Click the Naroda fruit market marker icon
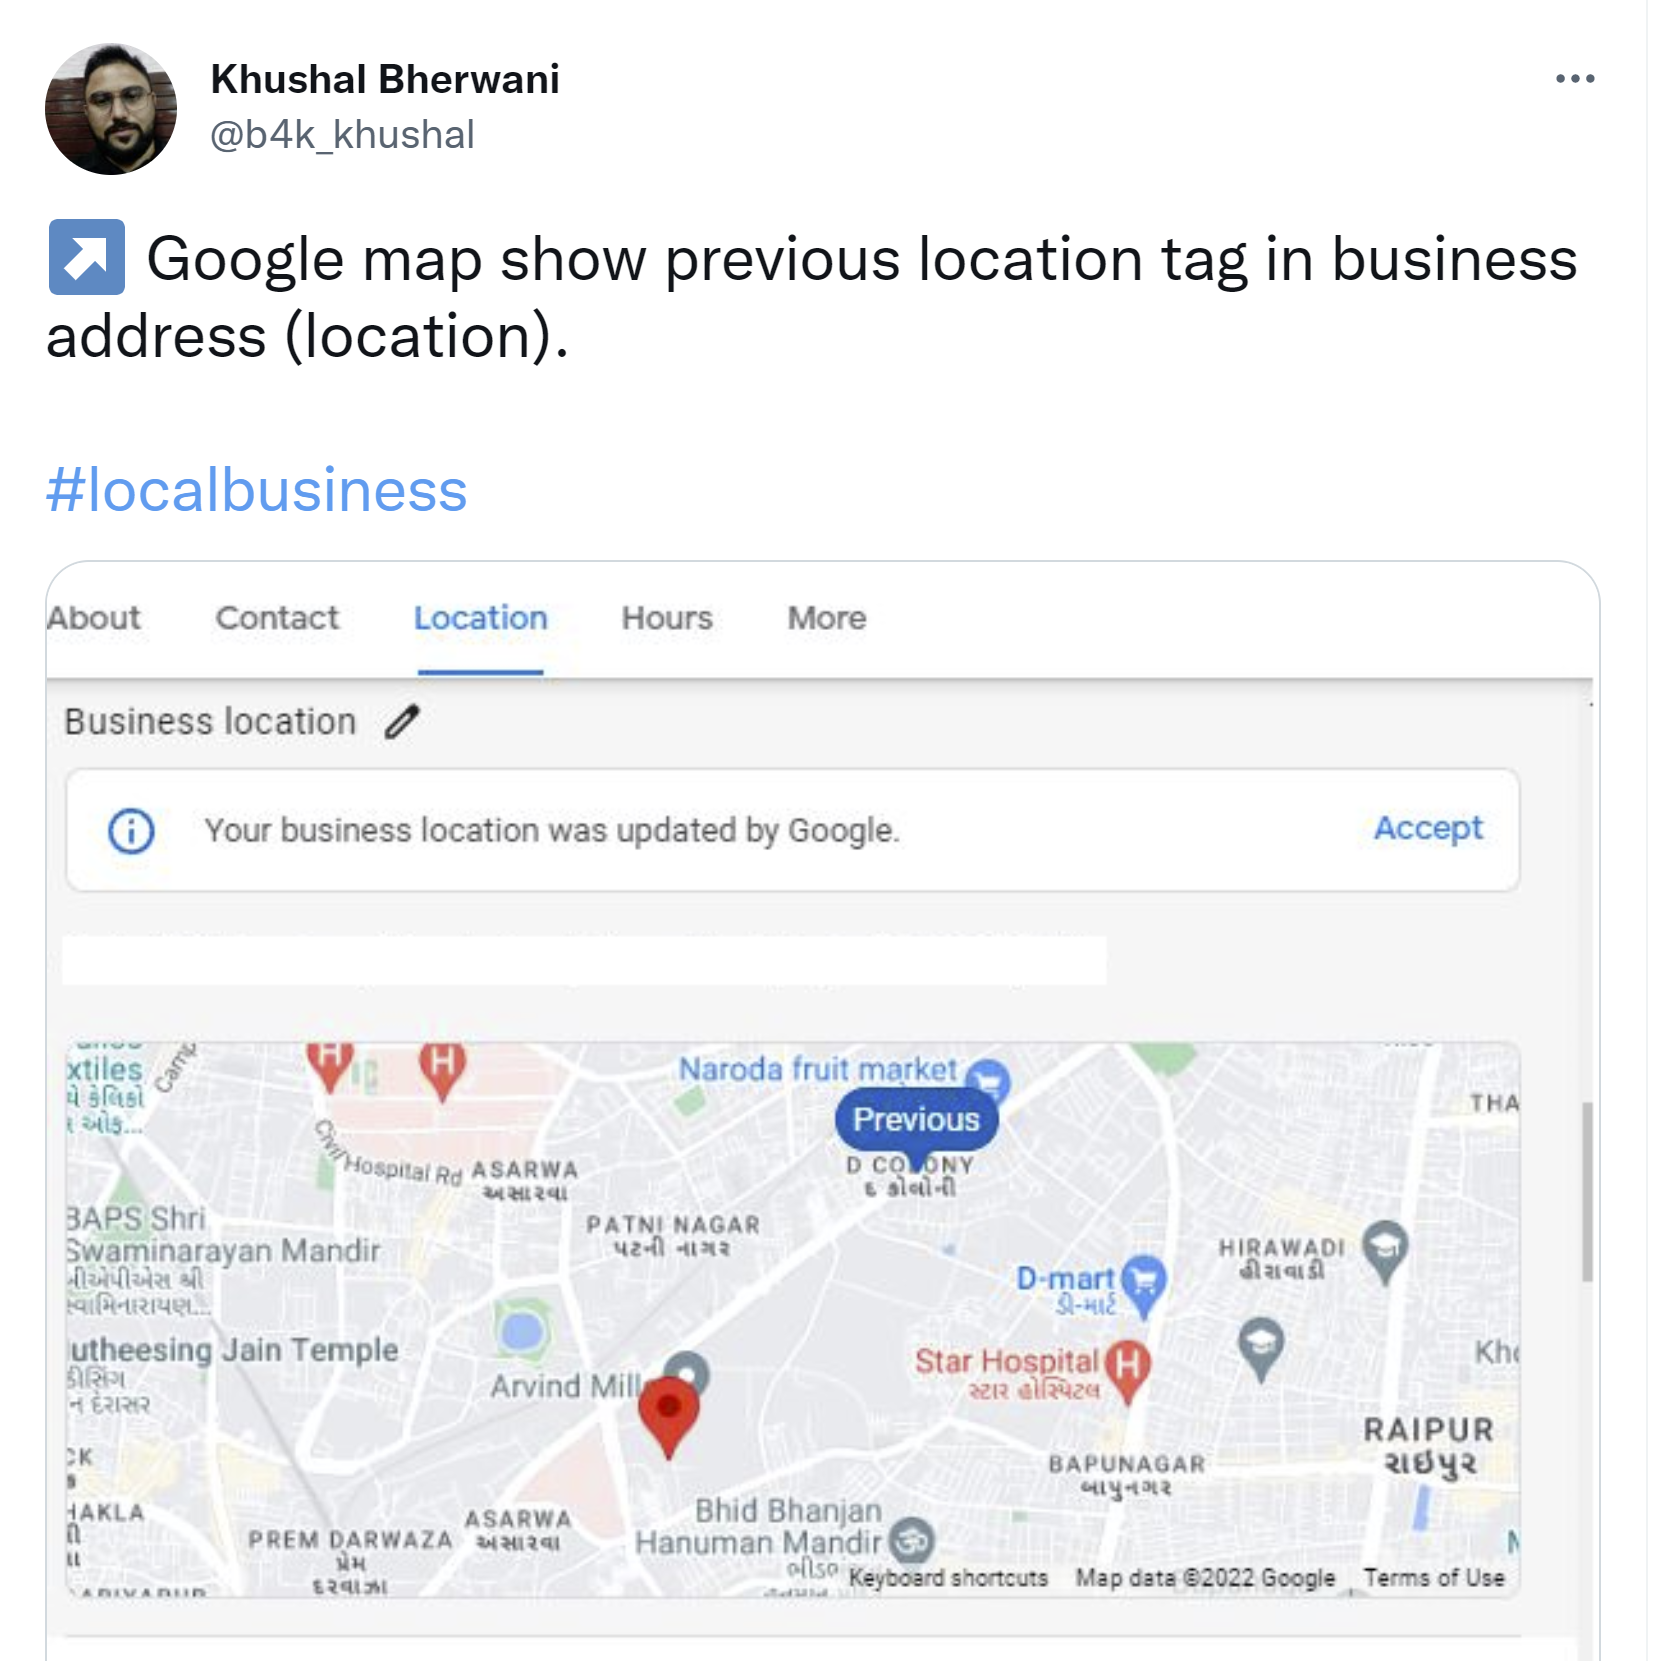This screenshot has width=1654, height=1661. tap(990, 1080)
